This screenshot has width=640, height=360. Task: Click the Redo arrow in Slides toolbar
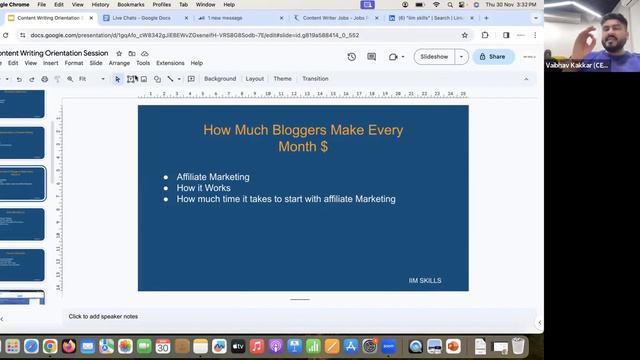tap(32, 79)
